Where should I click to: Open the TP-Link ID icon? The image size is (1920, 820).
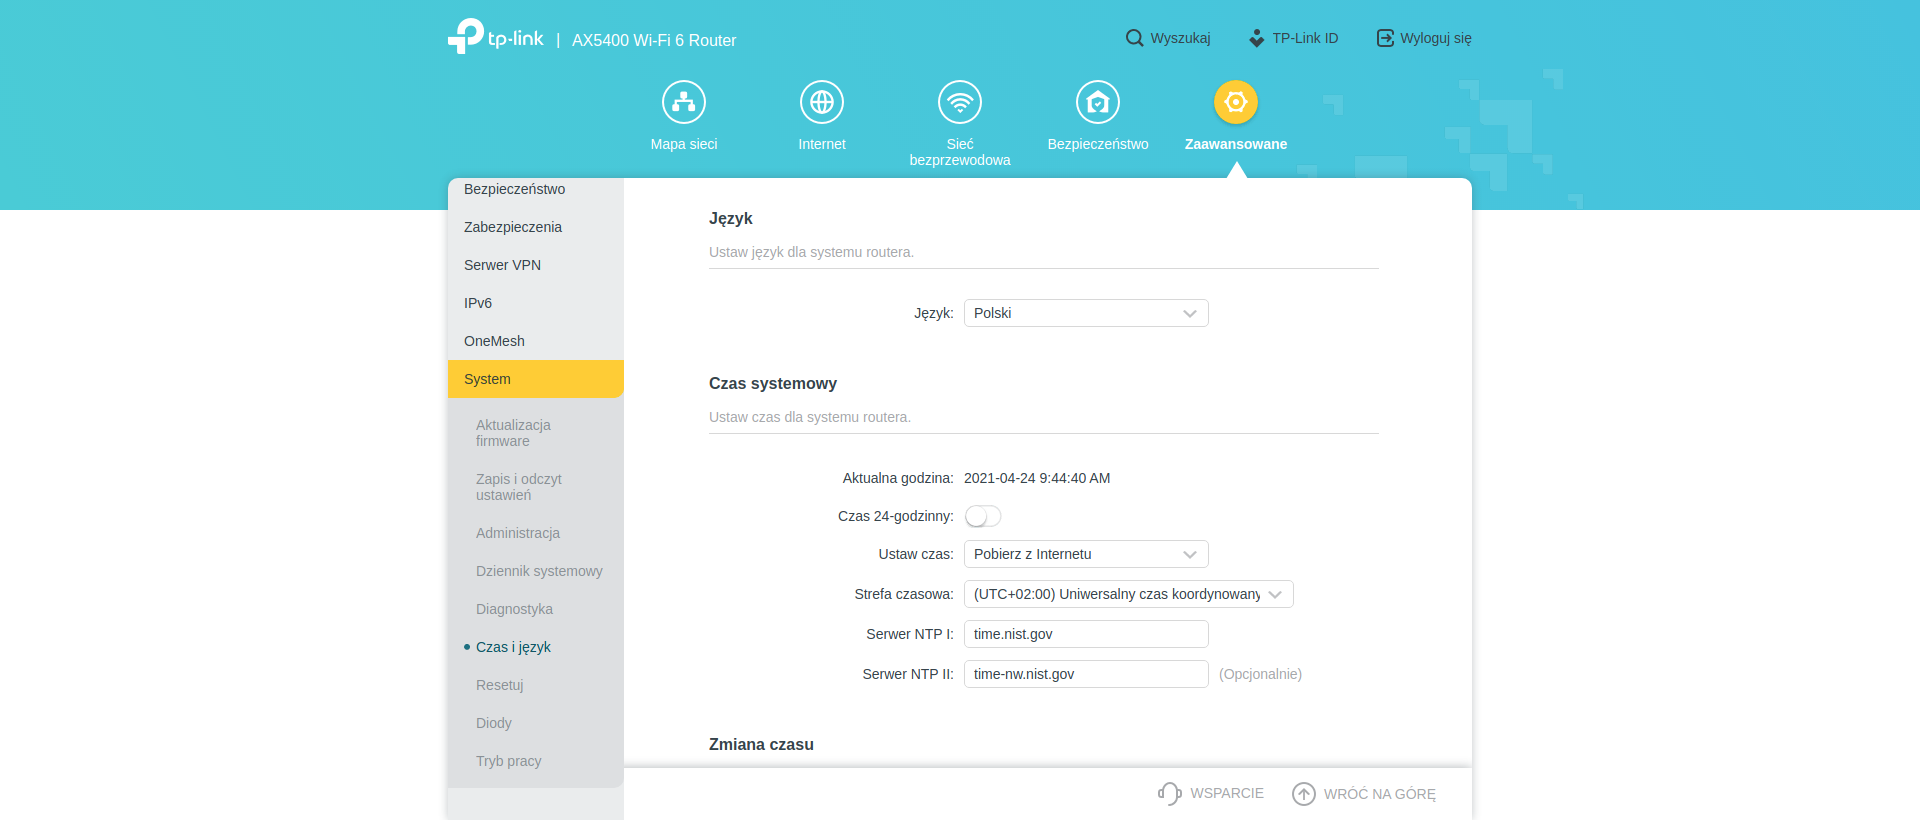(1257, 38)
